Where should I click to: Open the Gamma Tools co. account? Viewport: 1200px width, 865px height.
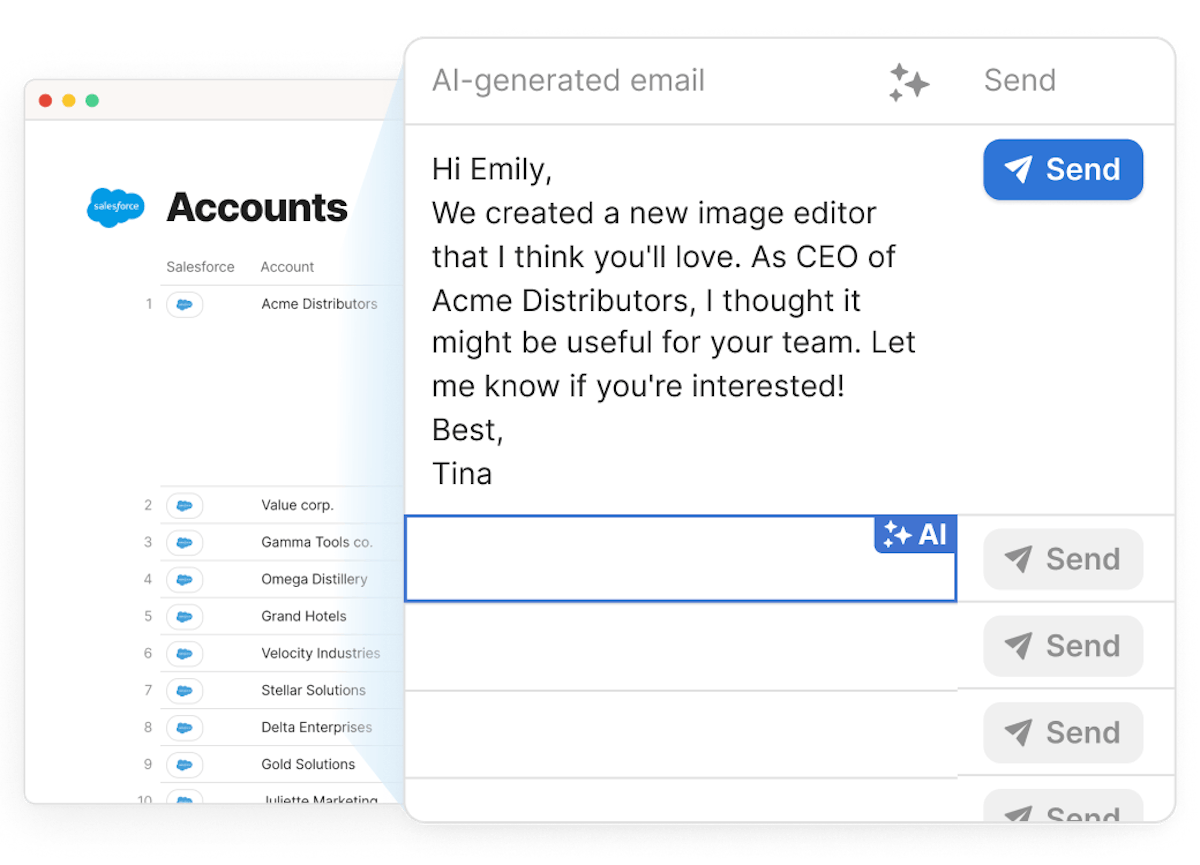(317, 542)
